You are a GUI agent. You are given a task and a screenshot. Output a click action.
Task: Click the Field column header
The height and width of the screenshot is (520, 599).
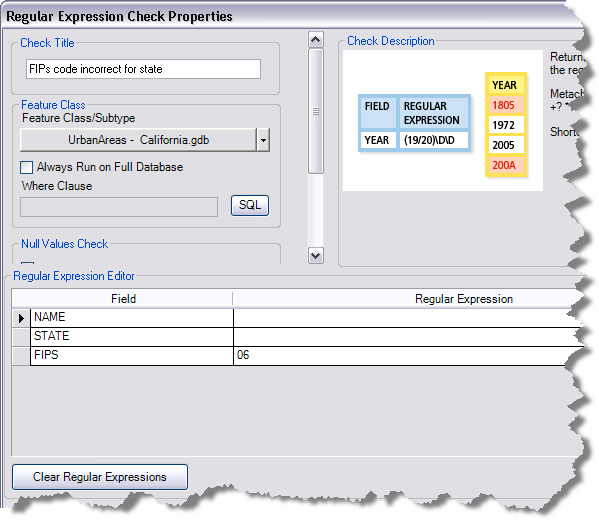click(123, 299)
